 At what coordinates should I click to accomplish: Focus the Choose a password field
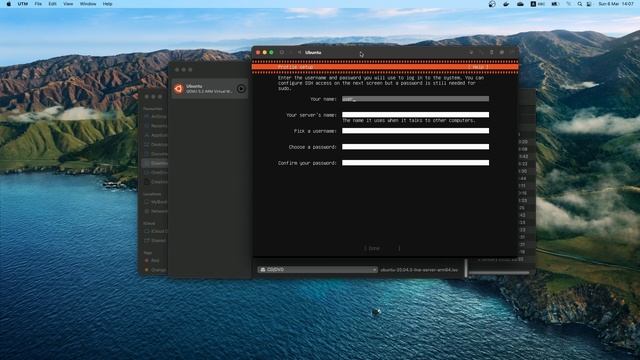415,147
